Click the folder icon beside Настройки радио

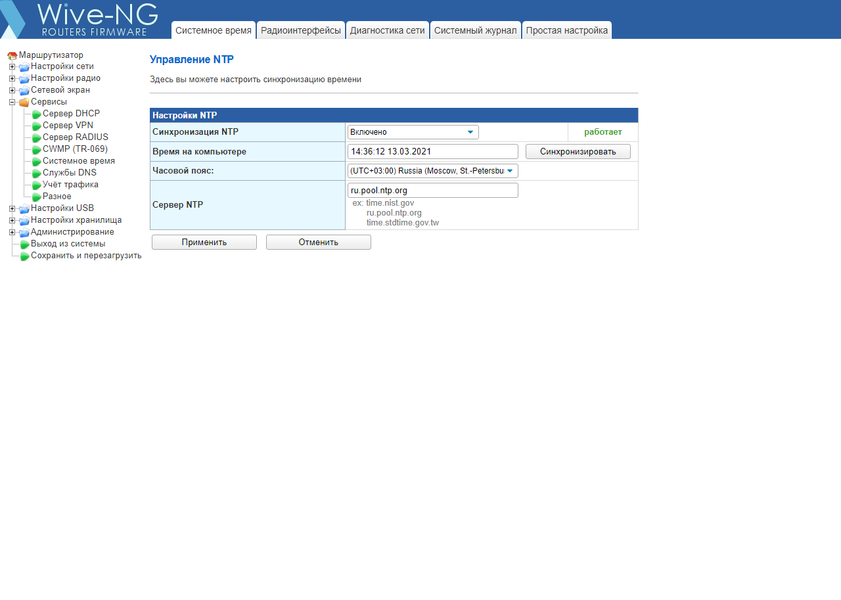[x=24, y=79]
